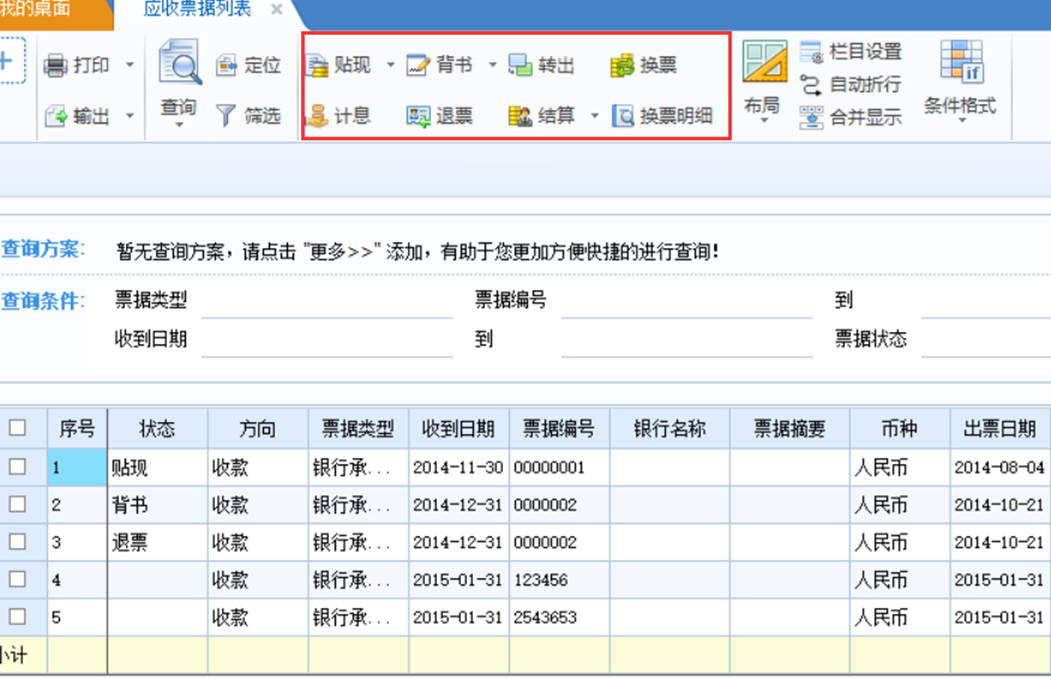Click the 筛选 funnel filter icon

coord(226,116)
